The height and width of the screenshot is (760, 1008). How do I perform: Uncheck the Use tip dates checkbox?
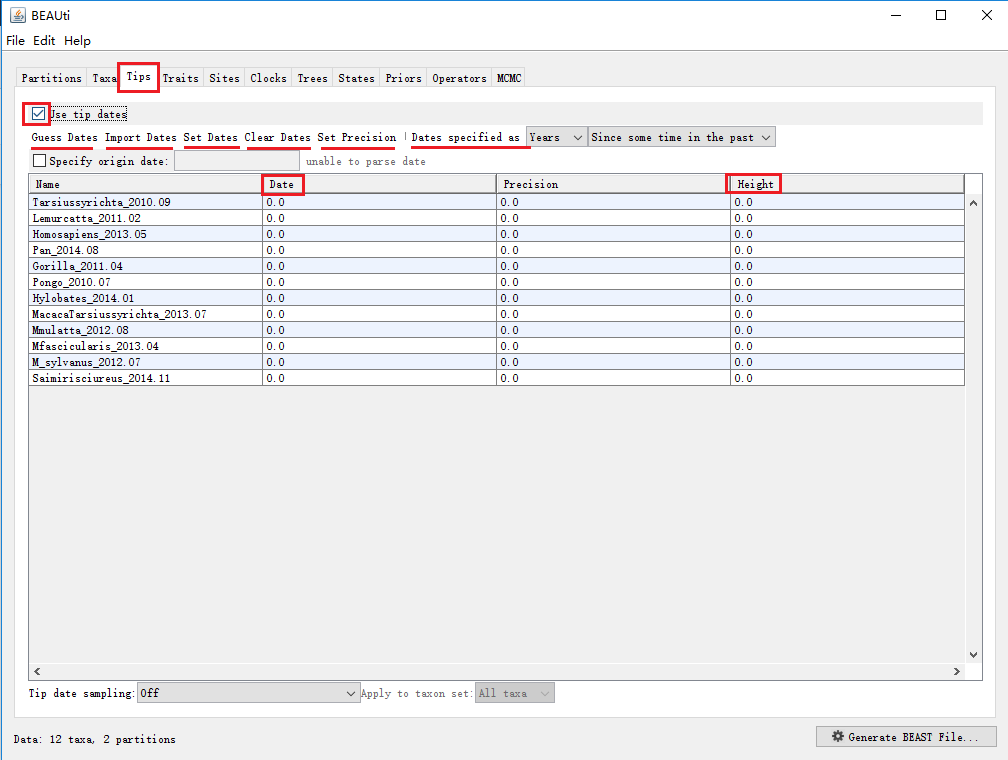click(39, 114)
